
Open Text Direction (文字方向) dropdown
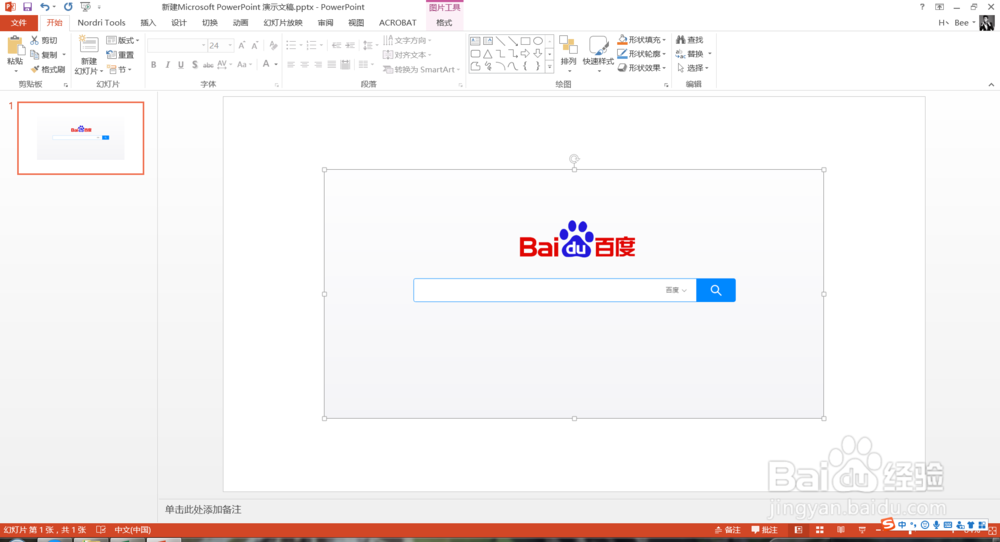point(408,40)
